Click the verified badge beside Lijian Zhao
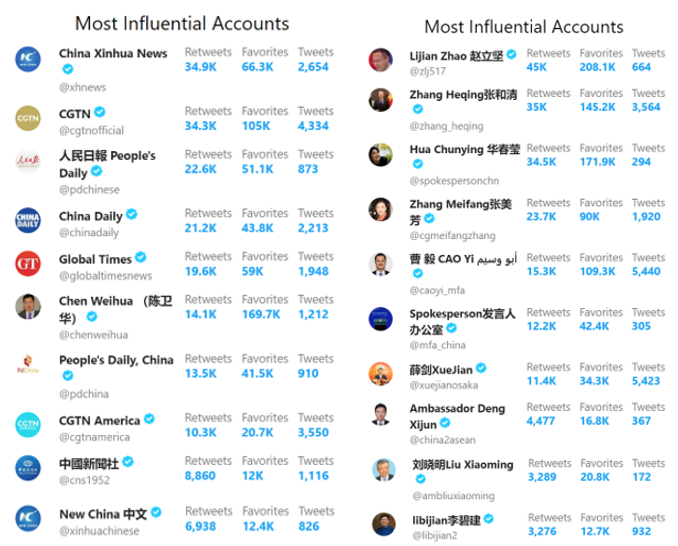This screenshot has height=546, width=678. (512, 54)
